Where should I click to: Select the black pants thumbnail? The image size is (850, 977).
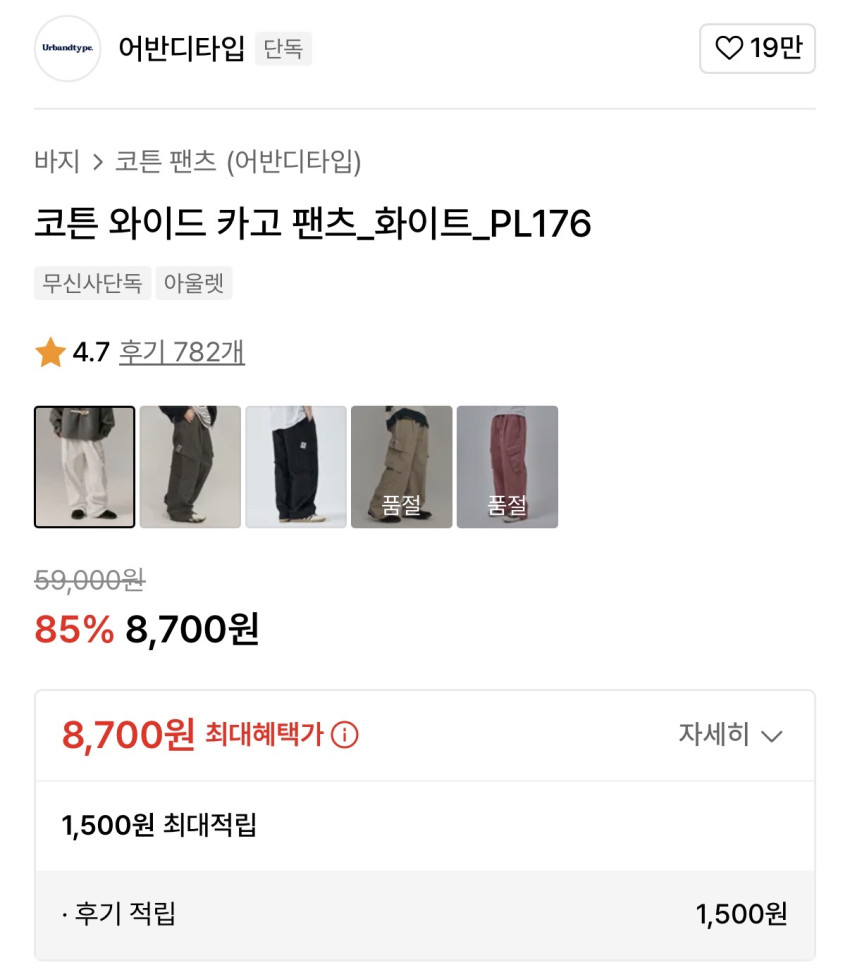[296, 467]
